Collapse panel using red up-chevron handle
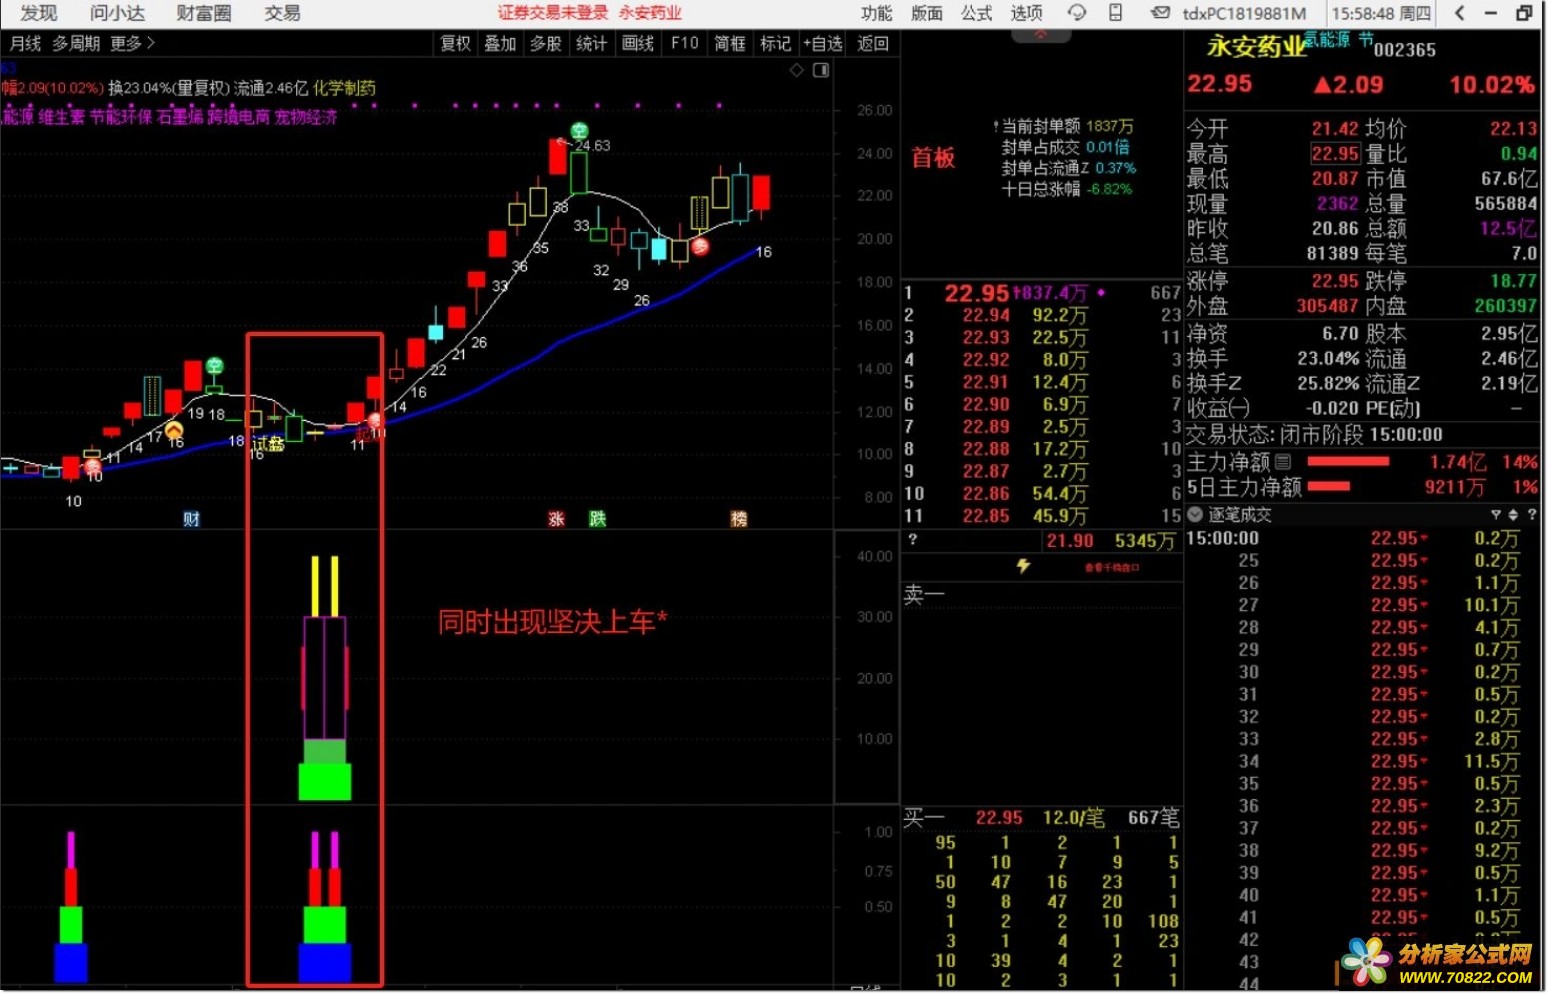The height and width of the screenshot is (994, 1549). click(1040, 35)
